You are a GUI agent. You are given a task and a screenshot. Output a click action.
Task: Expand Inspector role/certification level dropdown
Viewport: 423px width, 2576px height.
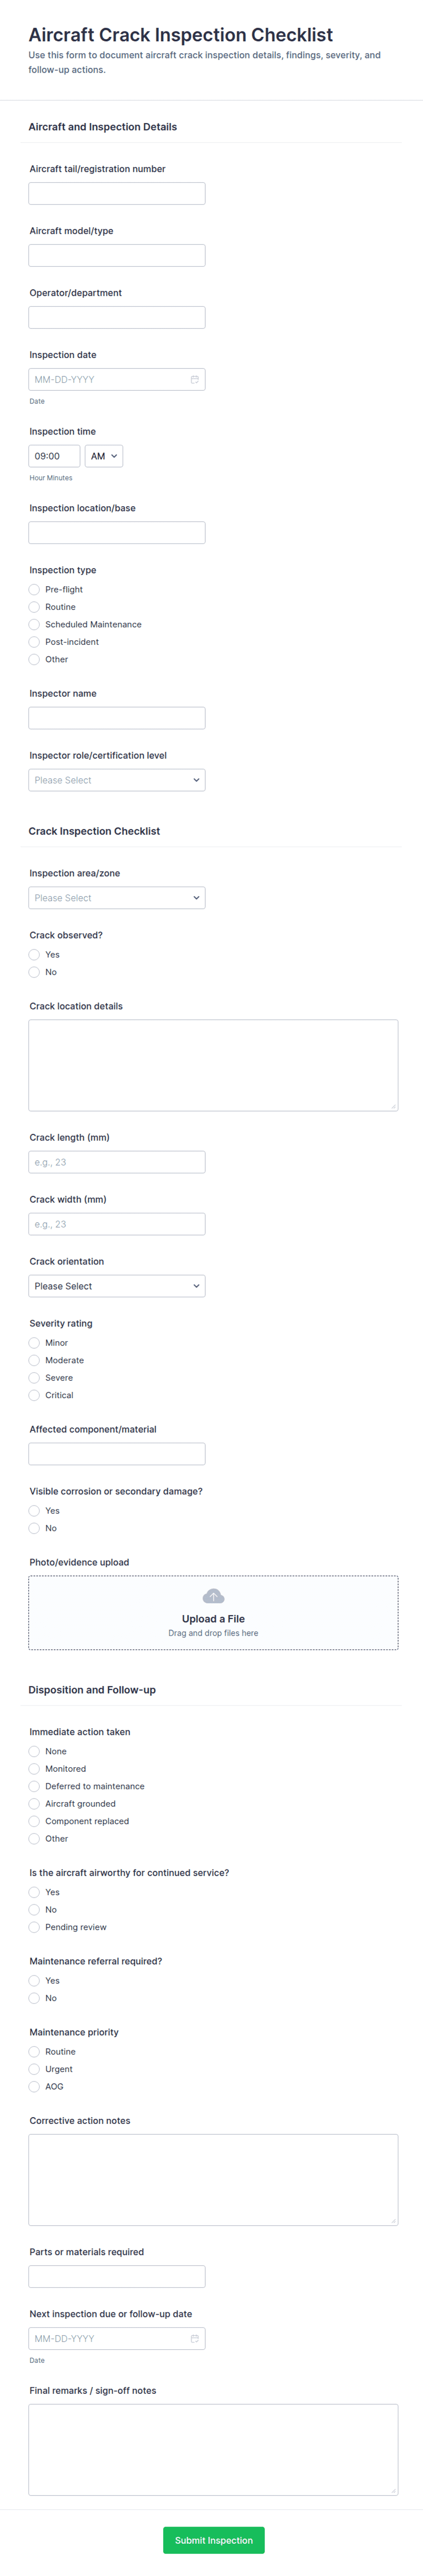click(117, 780)
